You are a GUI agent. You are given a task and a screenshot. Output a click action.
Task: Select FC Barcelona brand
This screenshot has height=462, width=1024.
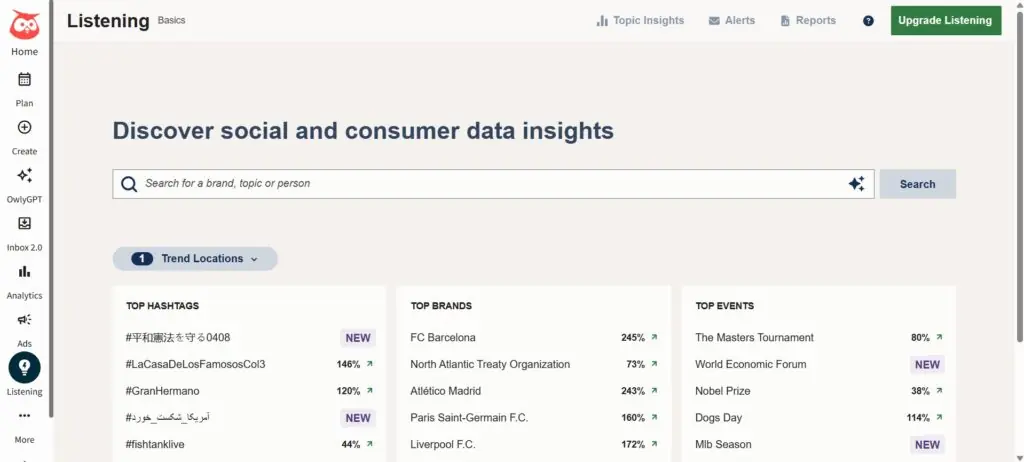coord(443,338)
